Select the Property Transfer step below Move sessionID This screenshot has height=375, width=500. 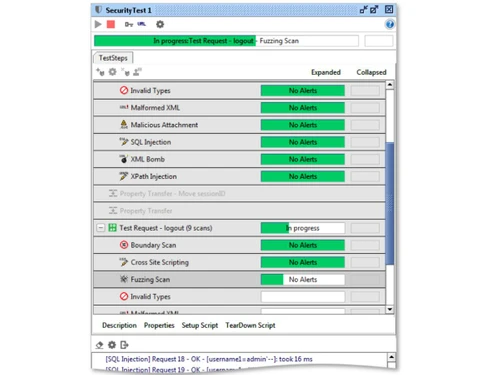click(239, 211)
